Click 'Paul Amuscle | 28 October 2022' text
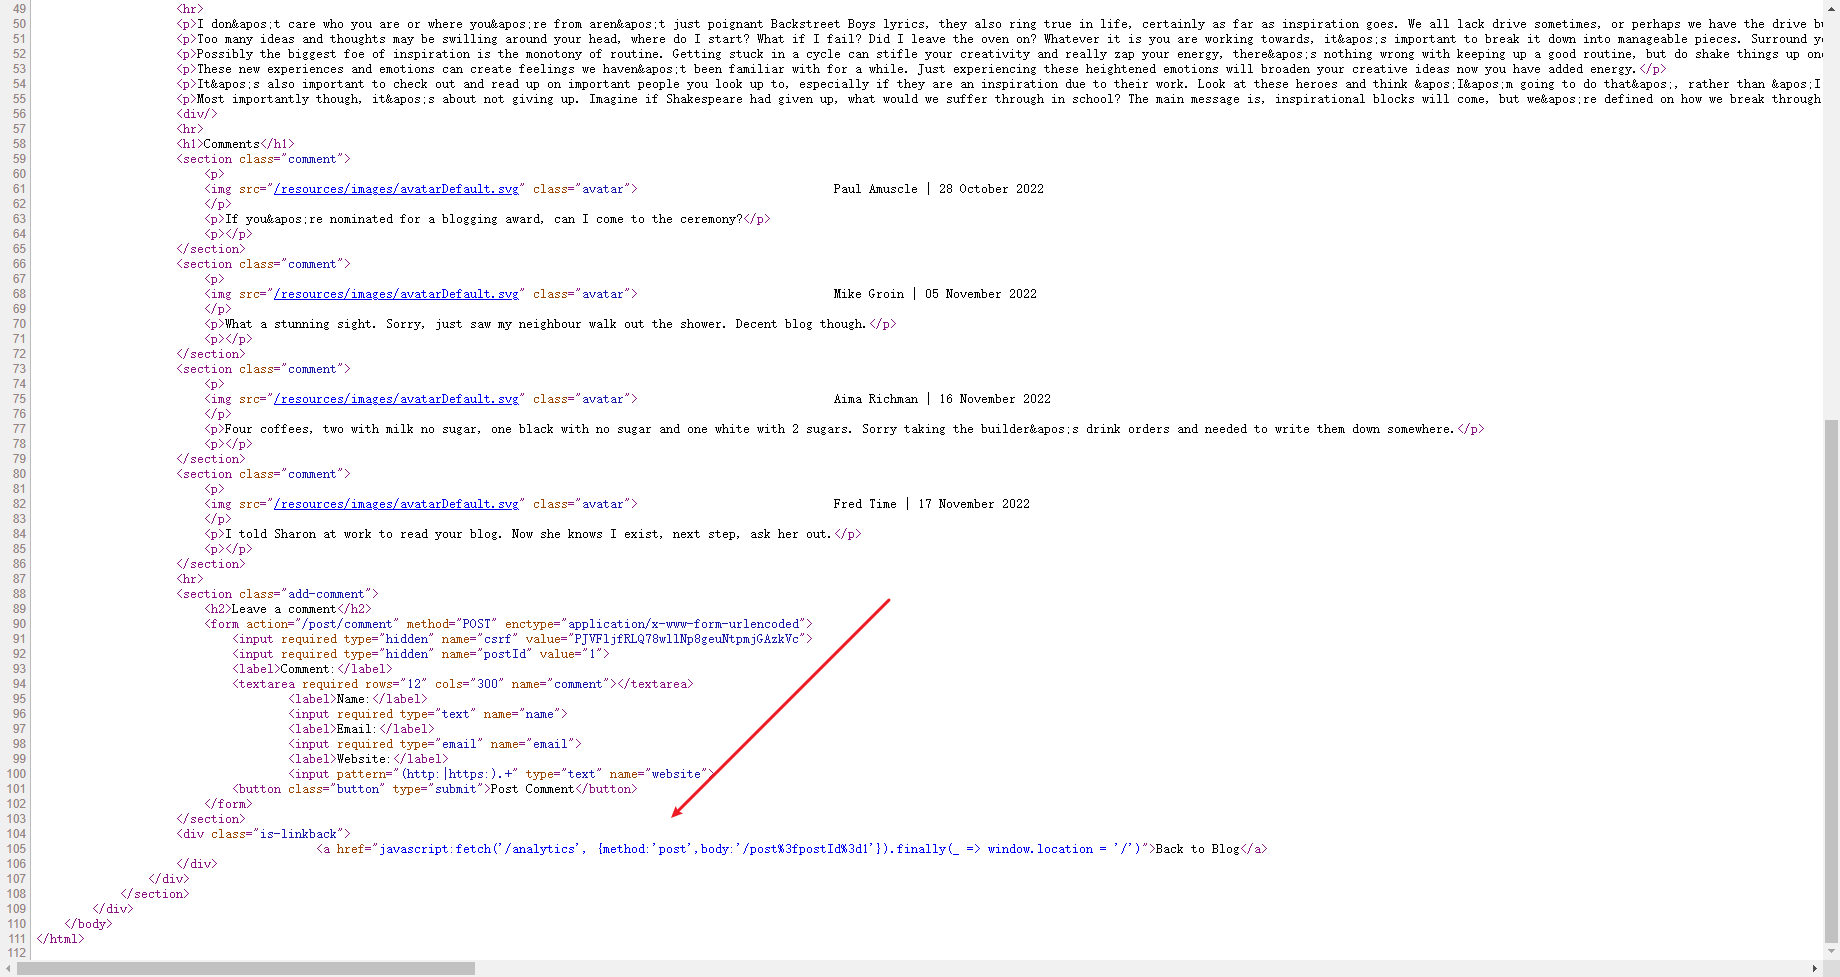Viewport: 1840px width, 977px height. coord(938,189)
